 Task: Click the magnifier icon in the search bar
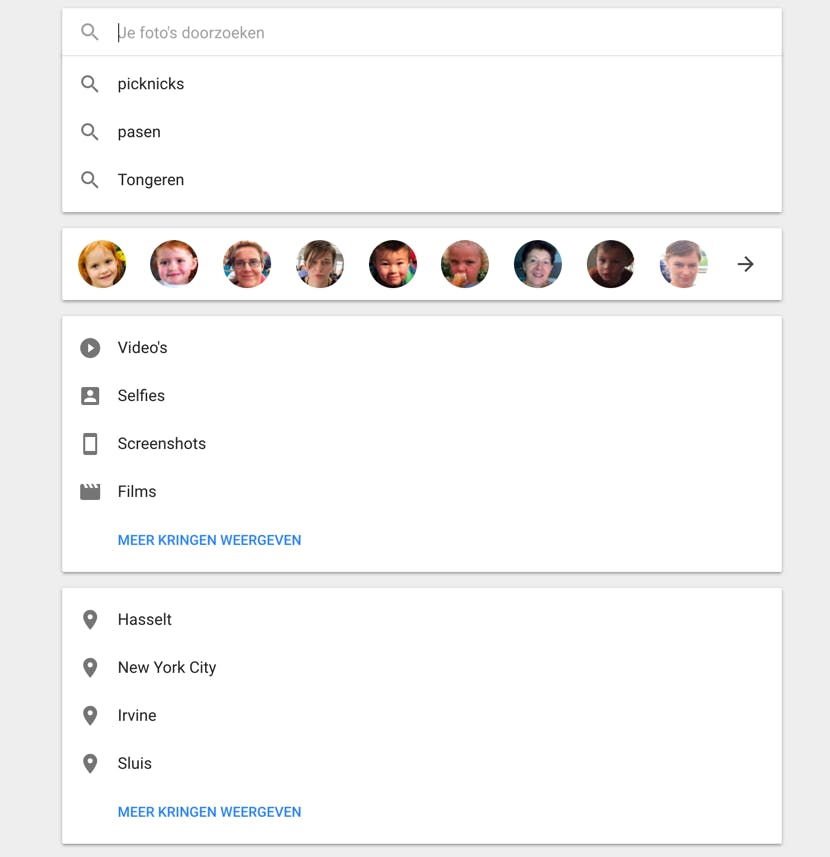[90, 32]
